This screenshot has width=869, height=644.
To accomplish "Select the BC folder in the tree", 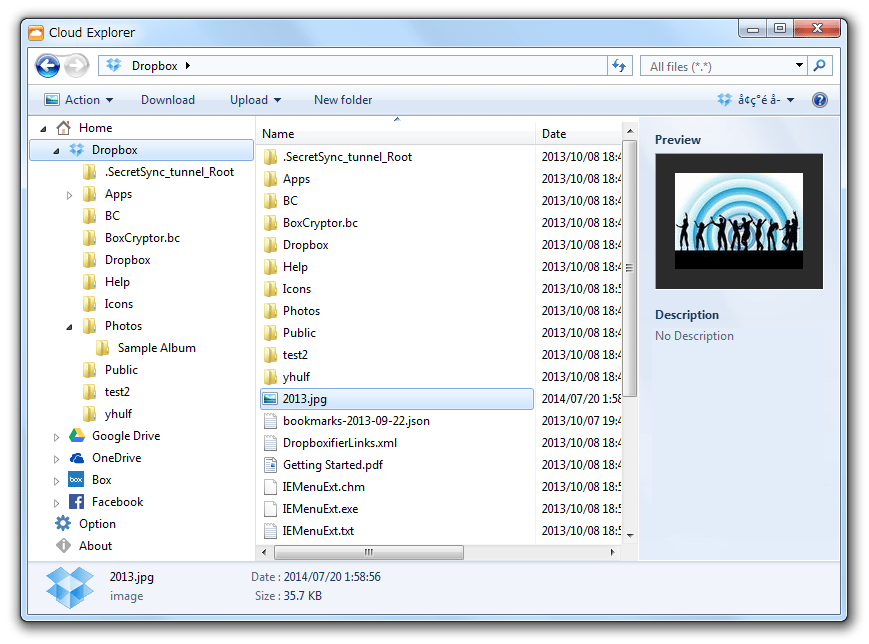I will (x=112, y=216).
